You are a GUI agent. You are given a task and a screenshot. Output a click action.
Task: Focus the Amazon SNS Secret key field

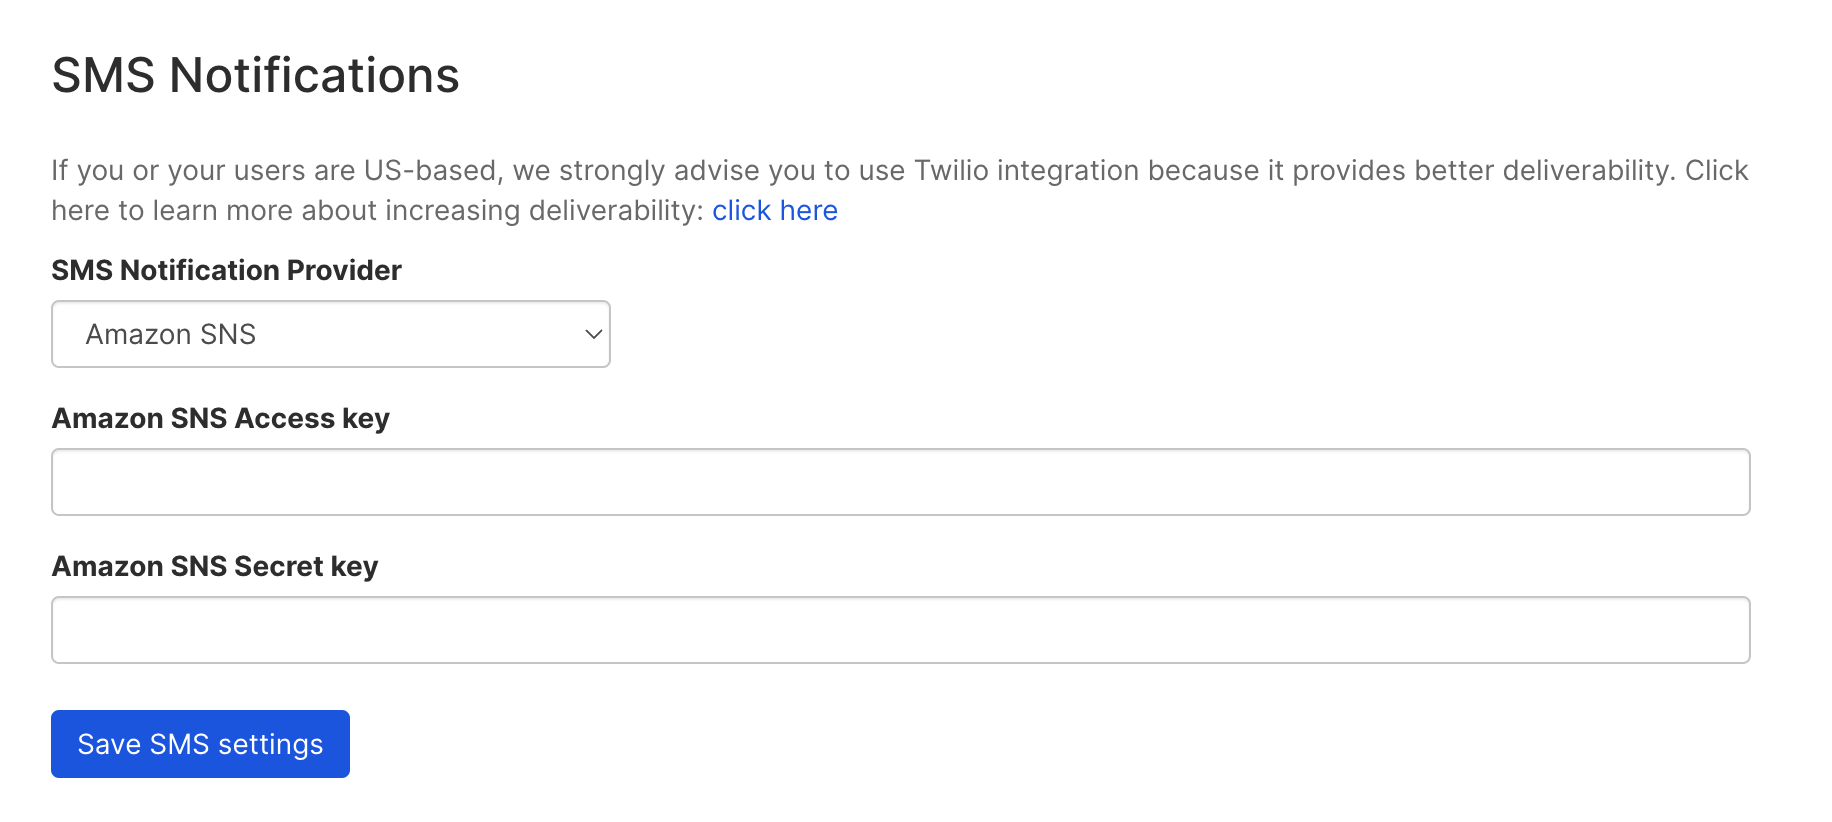click(900, 629)
